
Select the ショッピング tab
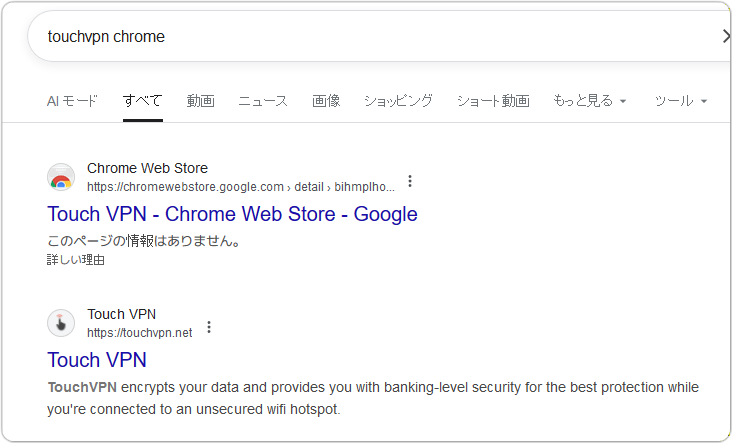pyautogui.click(x=398, y=101)
